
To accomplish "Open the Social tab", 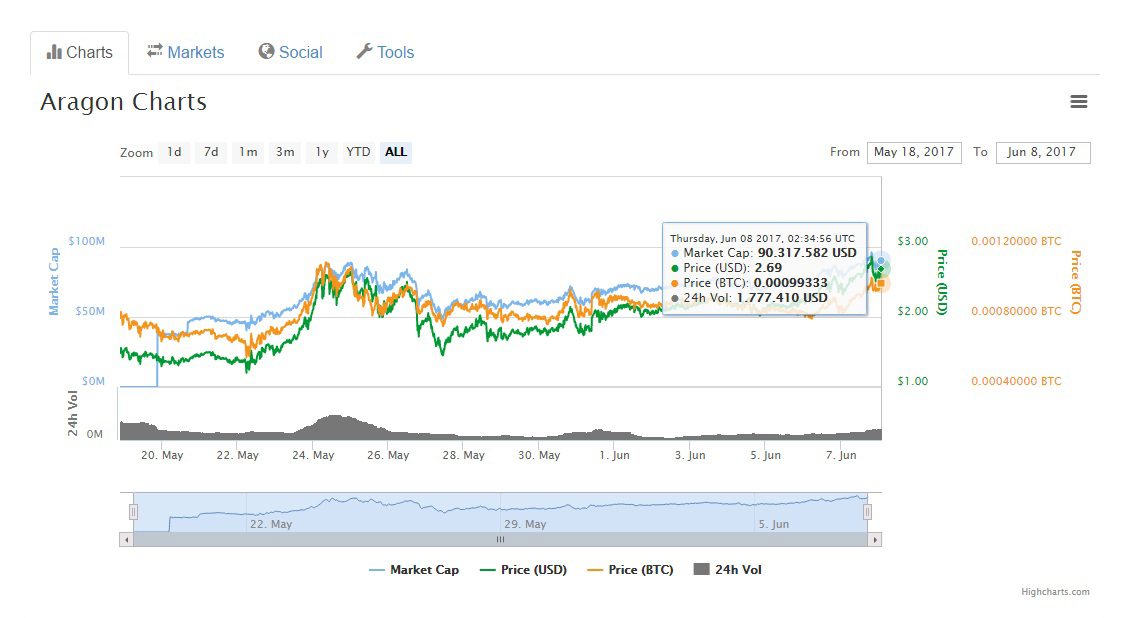I will click(x=290, y=53).
